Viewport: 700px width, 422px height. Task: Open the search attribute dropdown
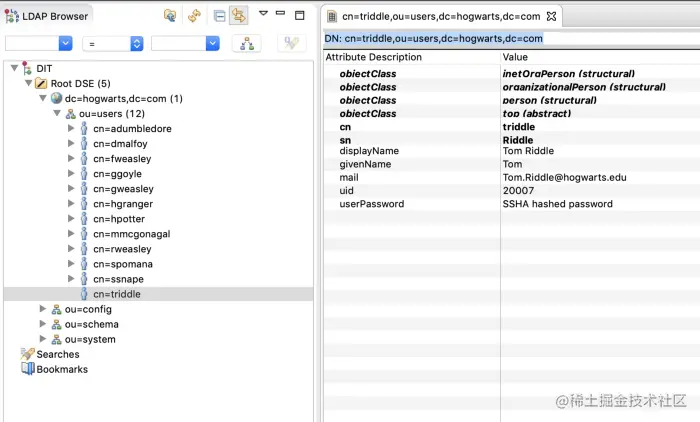[x=65, y=43]
